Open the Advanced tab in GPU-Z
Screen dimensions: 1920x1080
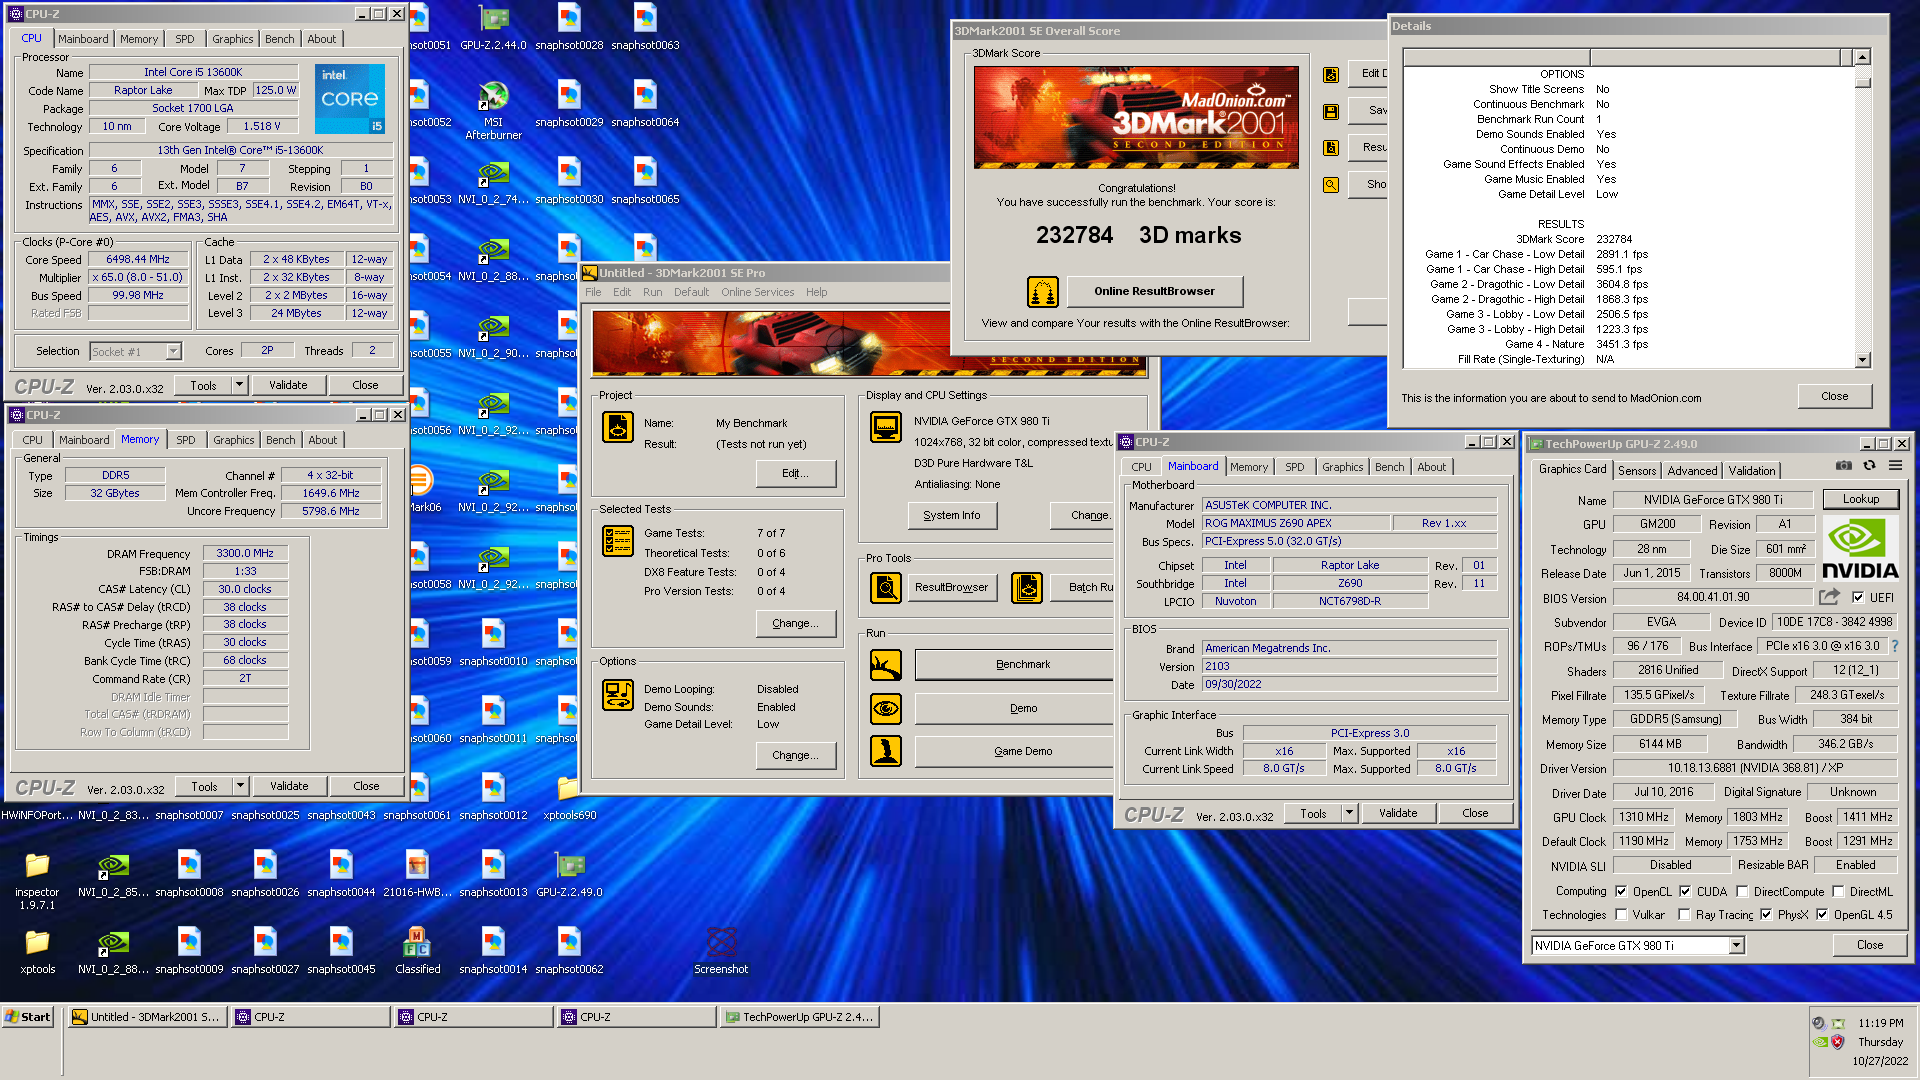click(x=1692, y=470)
